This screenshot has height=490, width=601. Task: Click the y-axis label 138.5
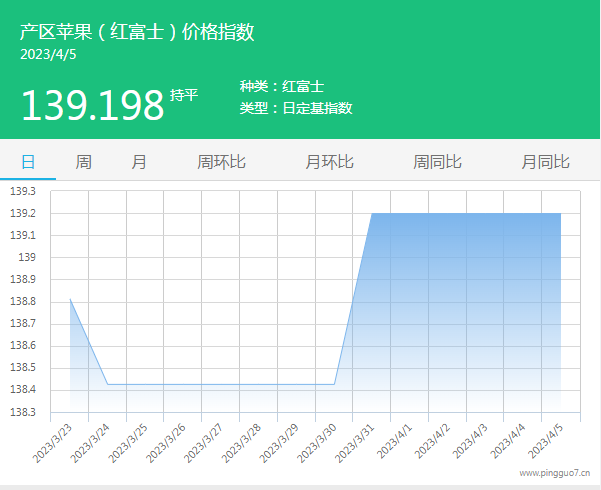[23, 367]
